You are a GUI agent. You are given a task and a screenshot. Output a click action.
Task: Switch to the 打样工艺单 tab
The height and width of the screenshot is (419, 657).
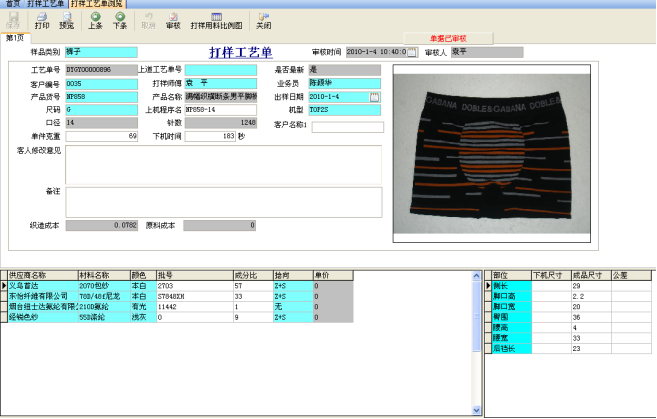pos(45,4)
